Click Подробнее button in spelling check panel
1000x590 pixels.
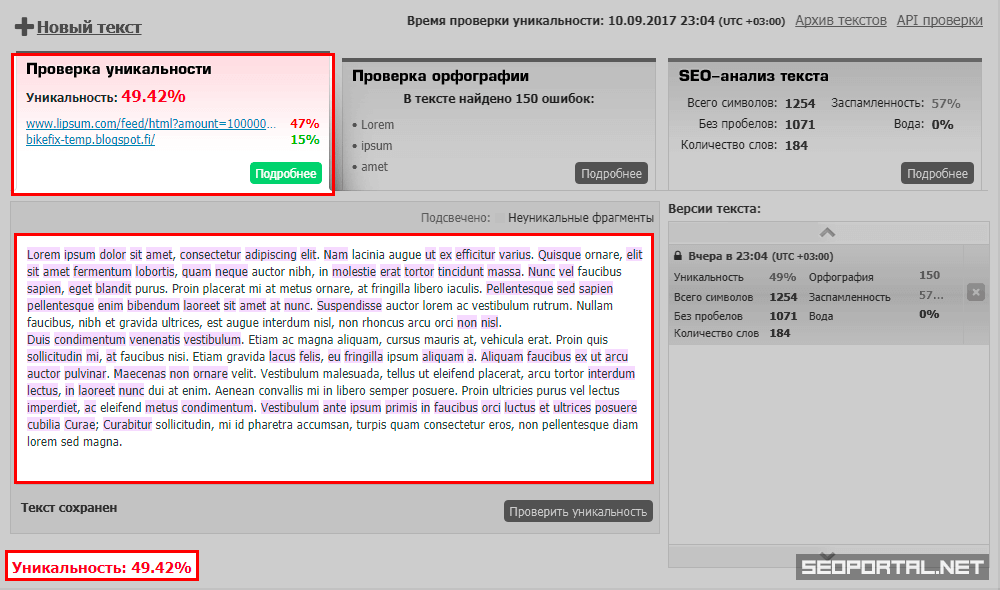click(x=611, y=174)
